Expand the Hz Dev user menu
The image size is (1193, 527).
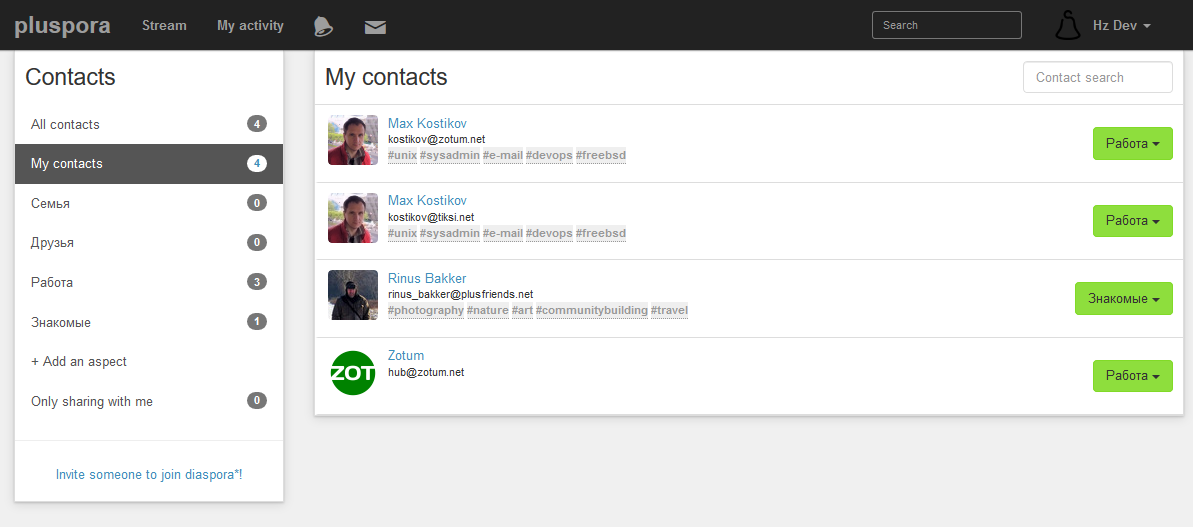click(1121, 25)
